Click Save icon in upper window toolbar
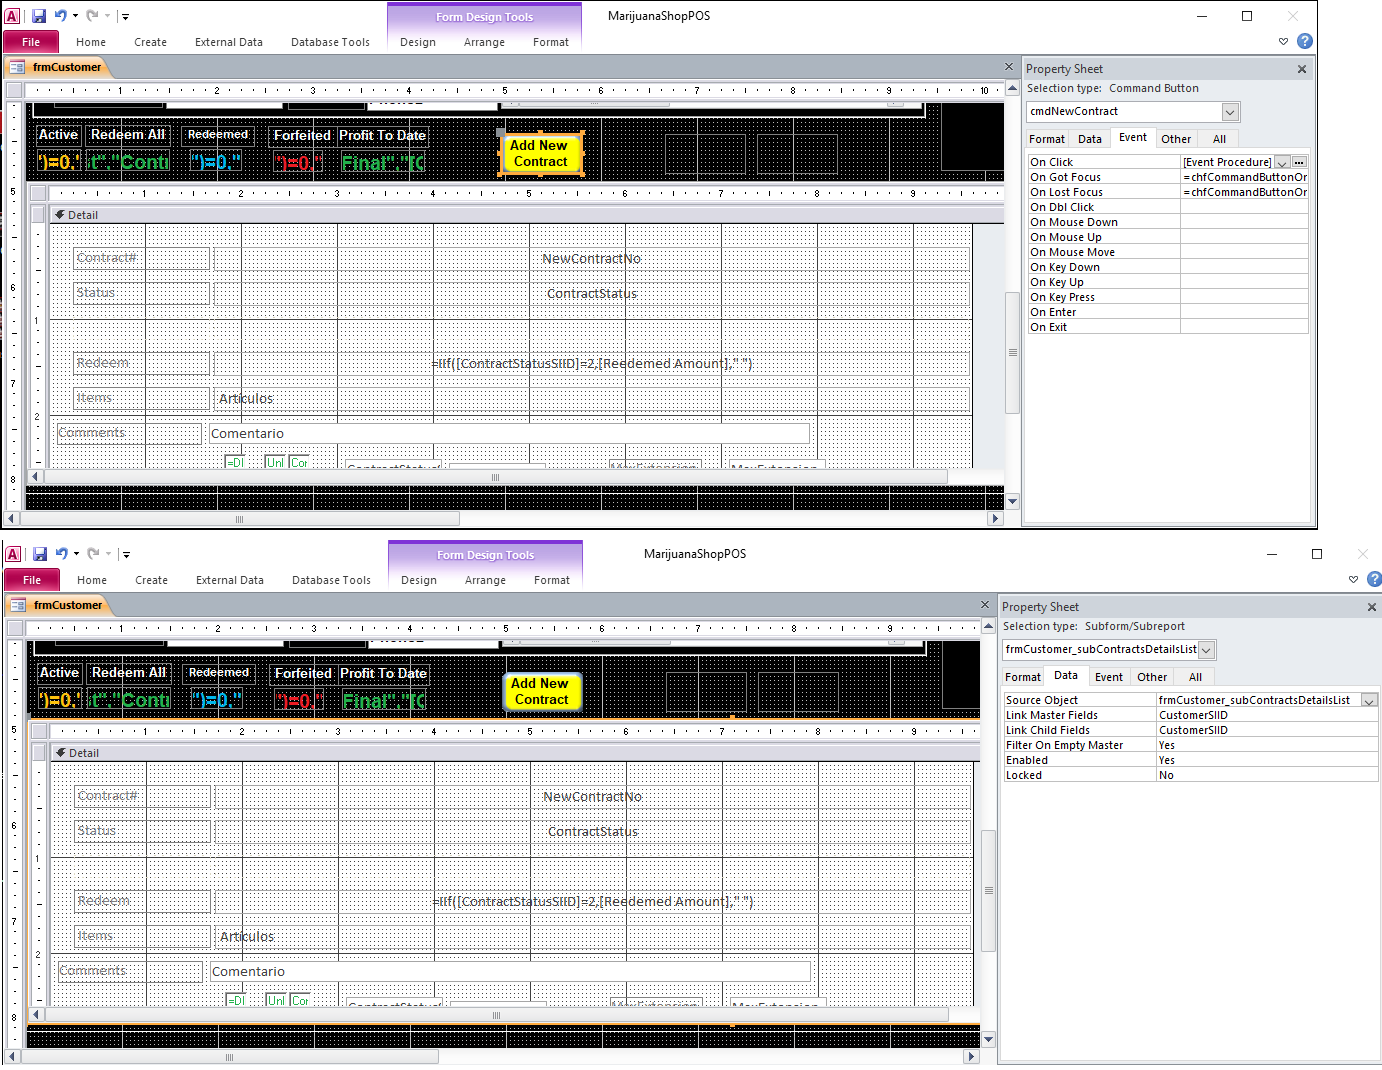 point(39,16)
